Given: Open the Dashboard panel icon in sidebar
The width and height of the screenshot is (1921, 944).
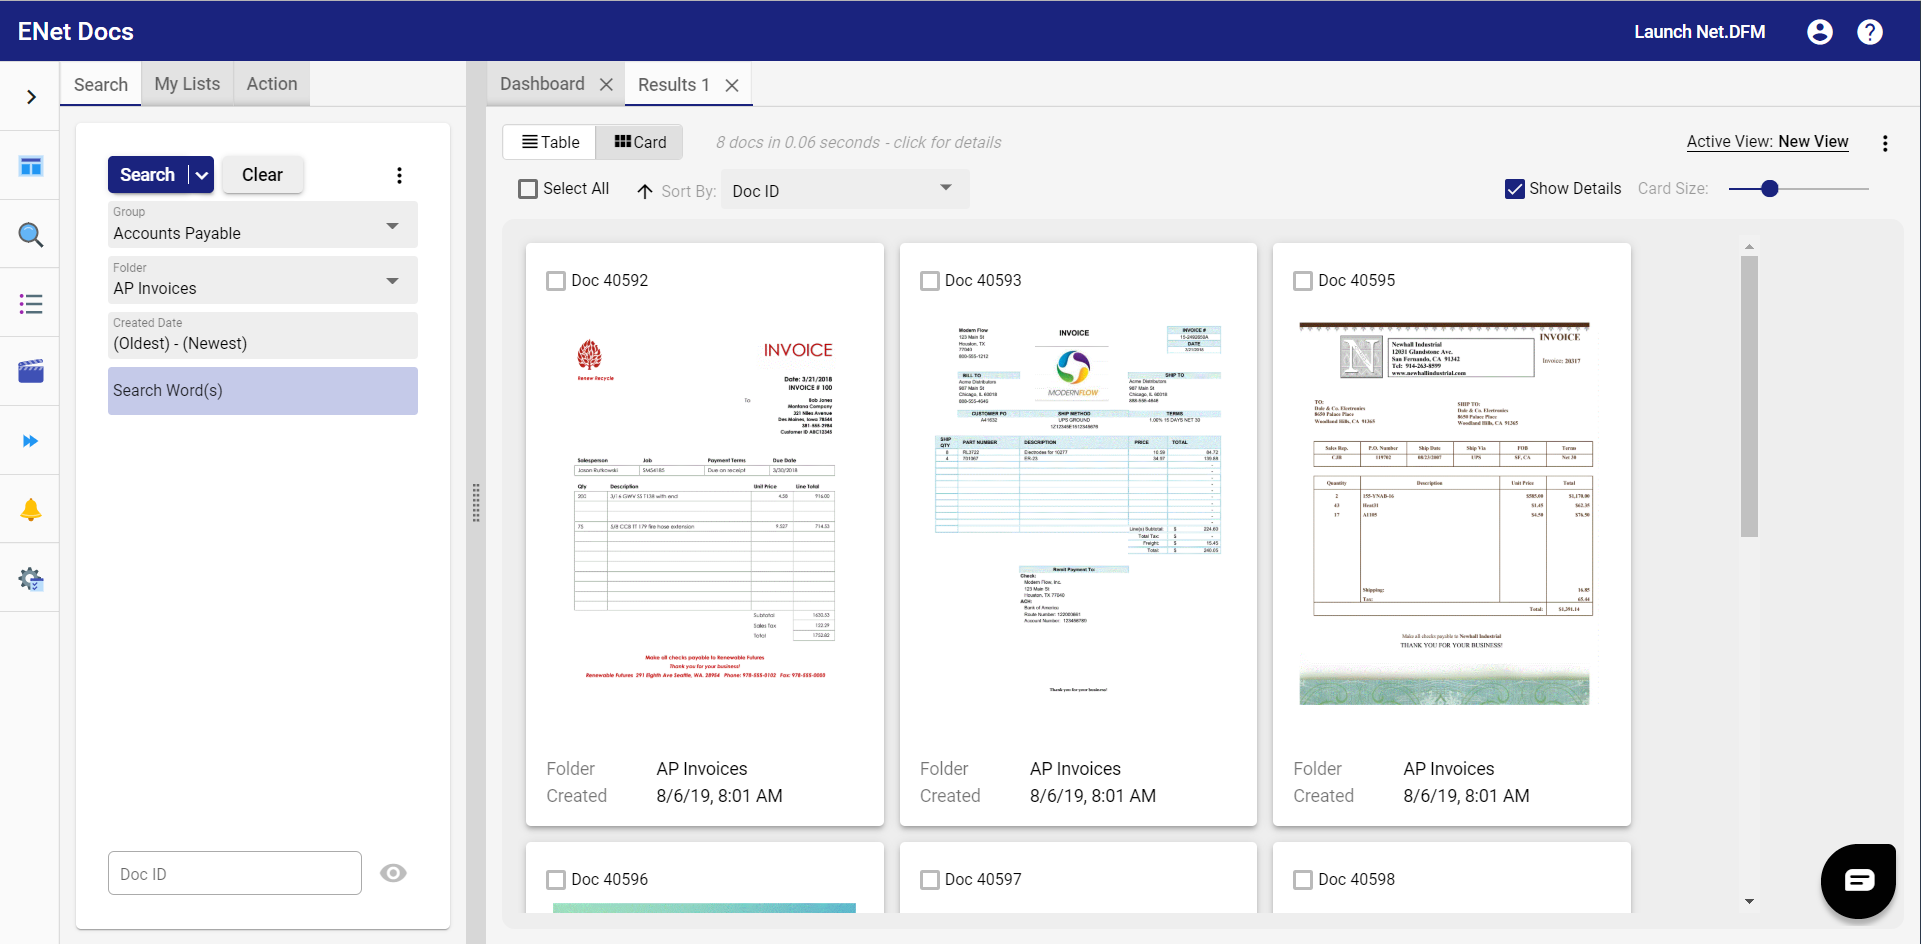Looking at the screenshot, I should [30, 167].
